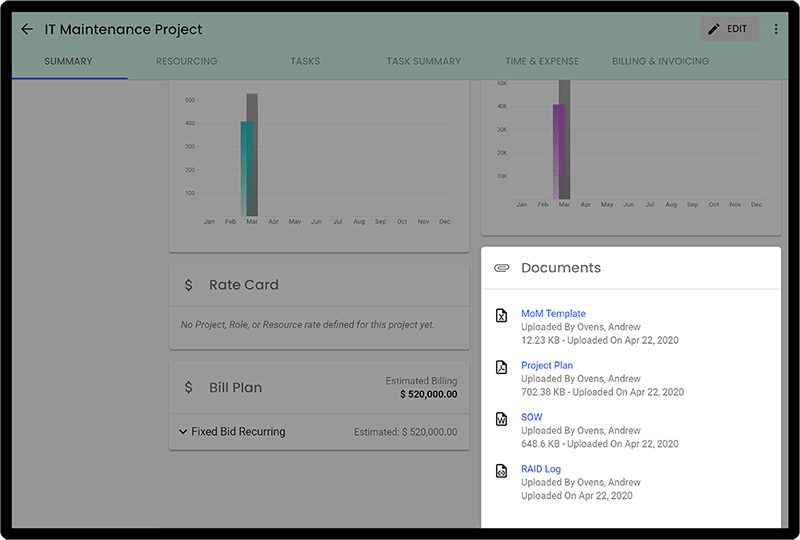
Task: Click the IT Maintenance Project title
Action: [123, 30]
